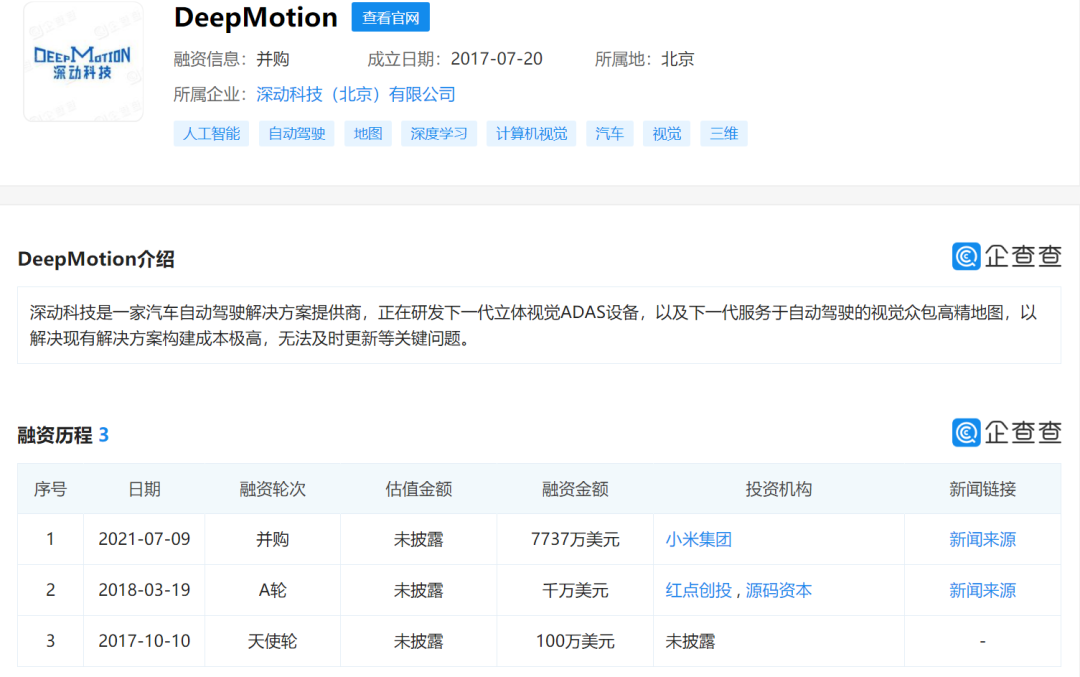Select the 自动驾驶 tag

coord(296,133)
